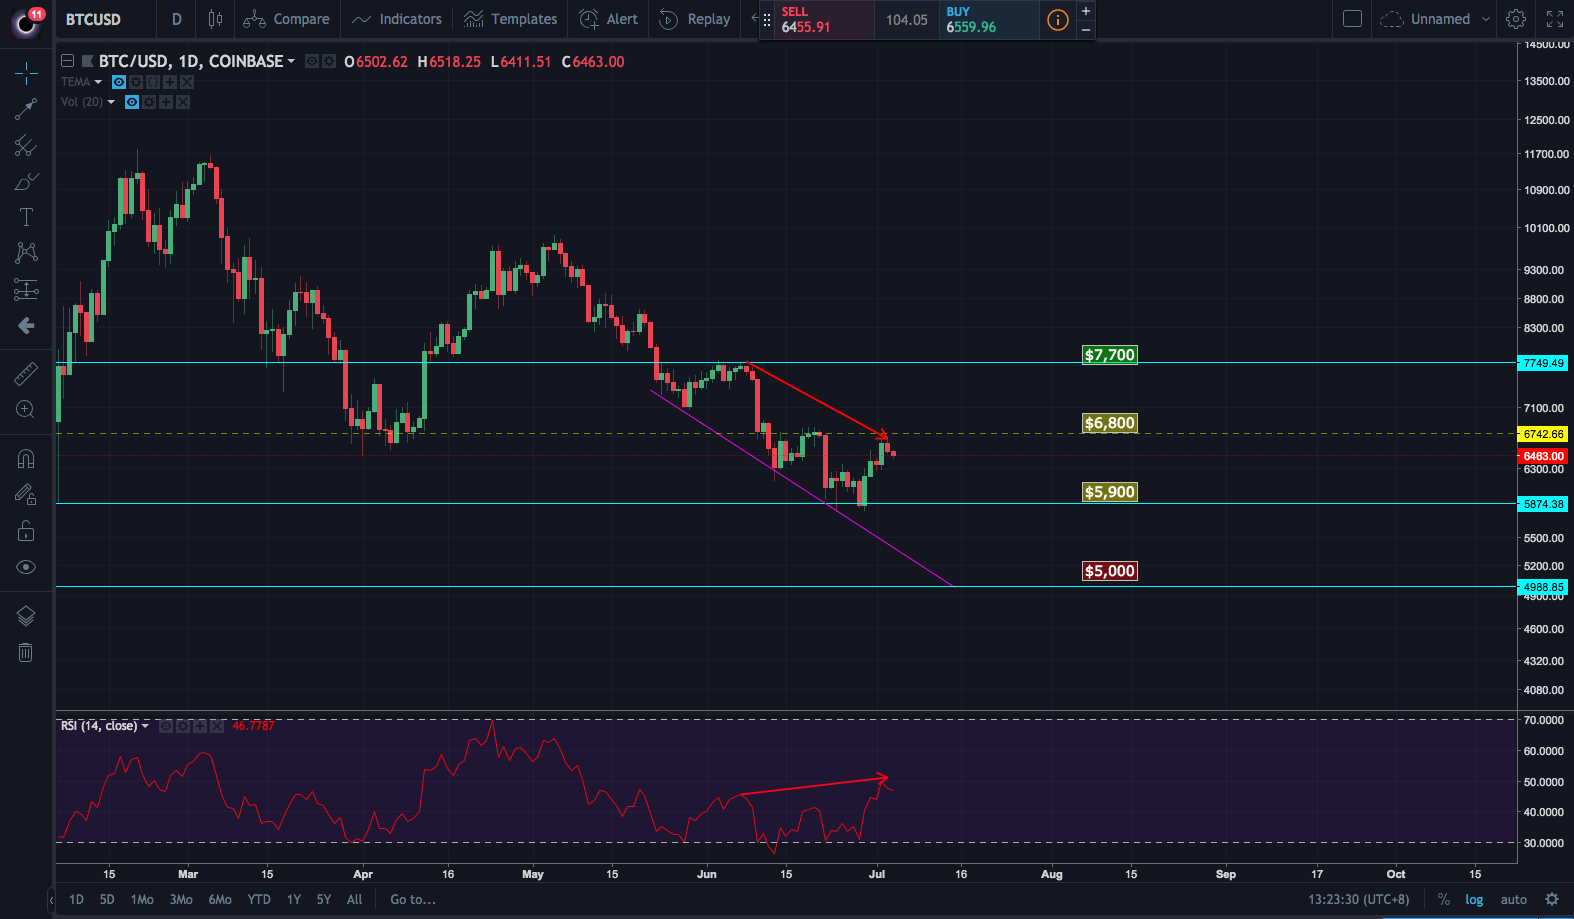Select the ruler measure tool
Screen dimensions: 1574x919
(x=26, y=373)
